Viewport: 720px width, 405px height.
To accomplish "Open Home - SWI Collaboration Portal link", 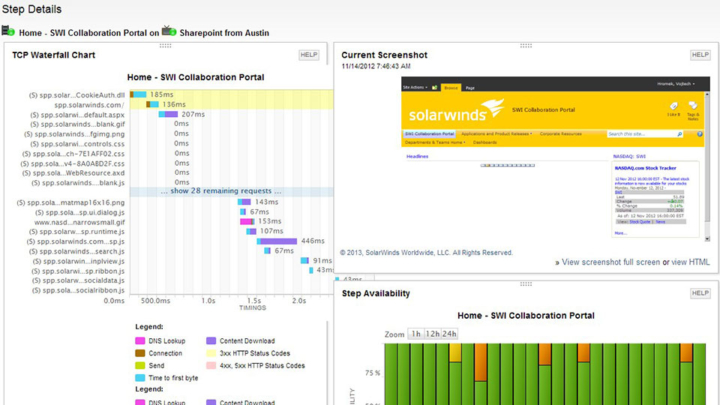I will (x=83, y=33).
